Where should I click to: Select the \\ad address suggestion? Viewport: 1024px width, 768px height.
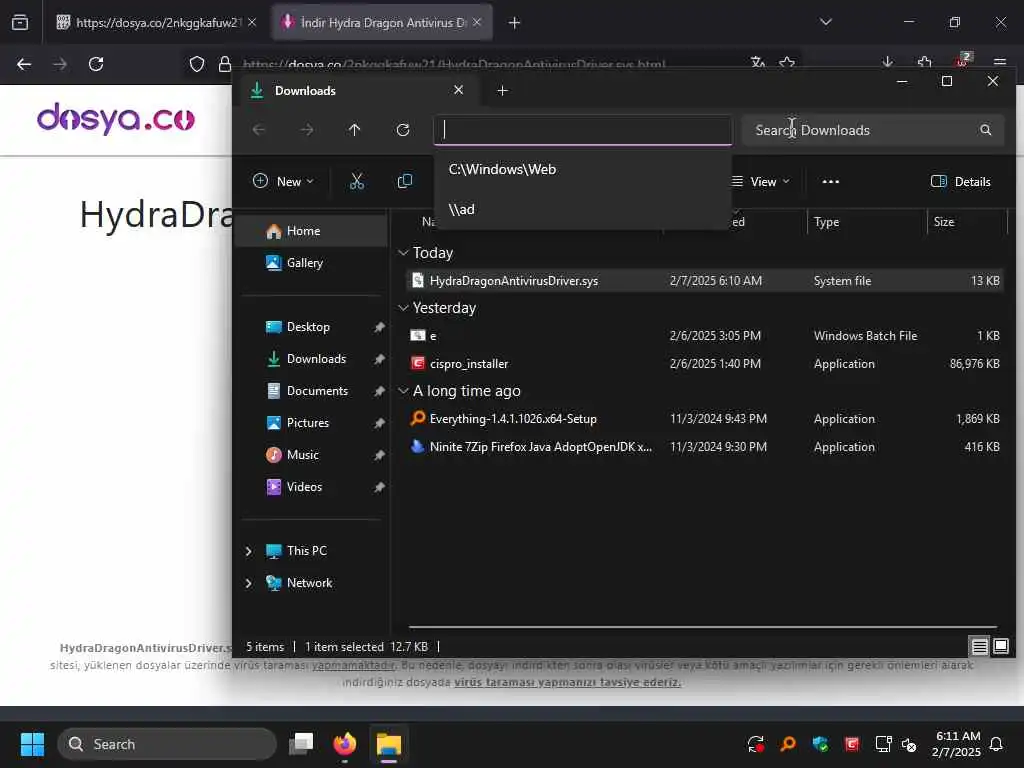click(x=583, y=209)
